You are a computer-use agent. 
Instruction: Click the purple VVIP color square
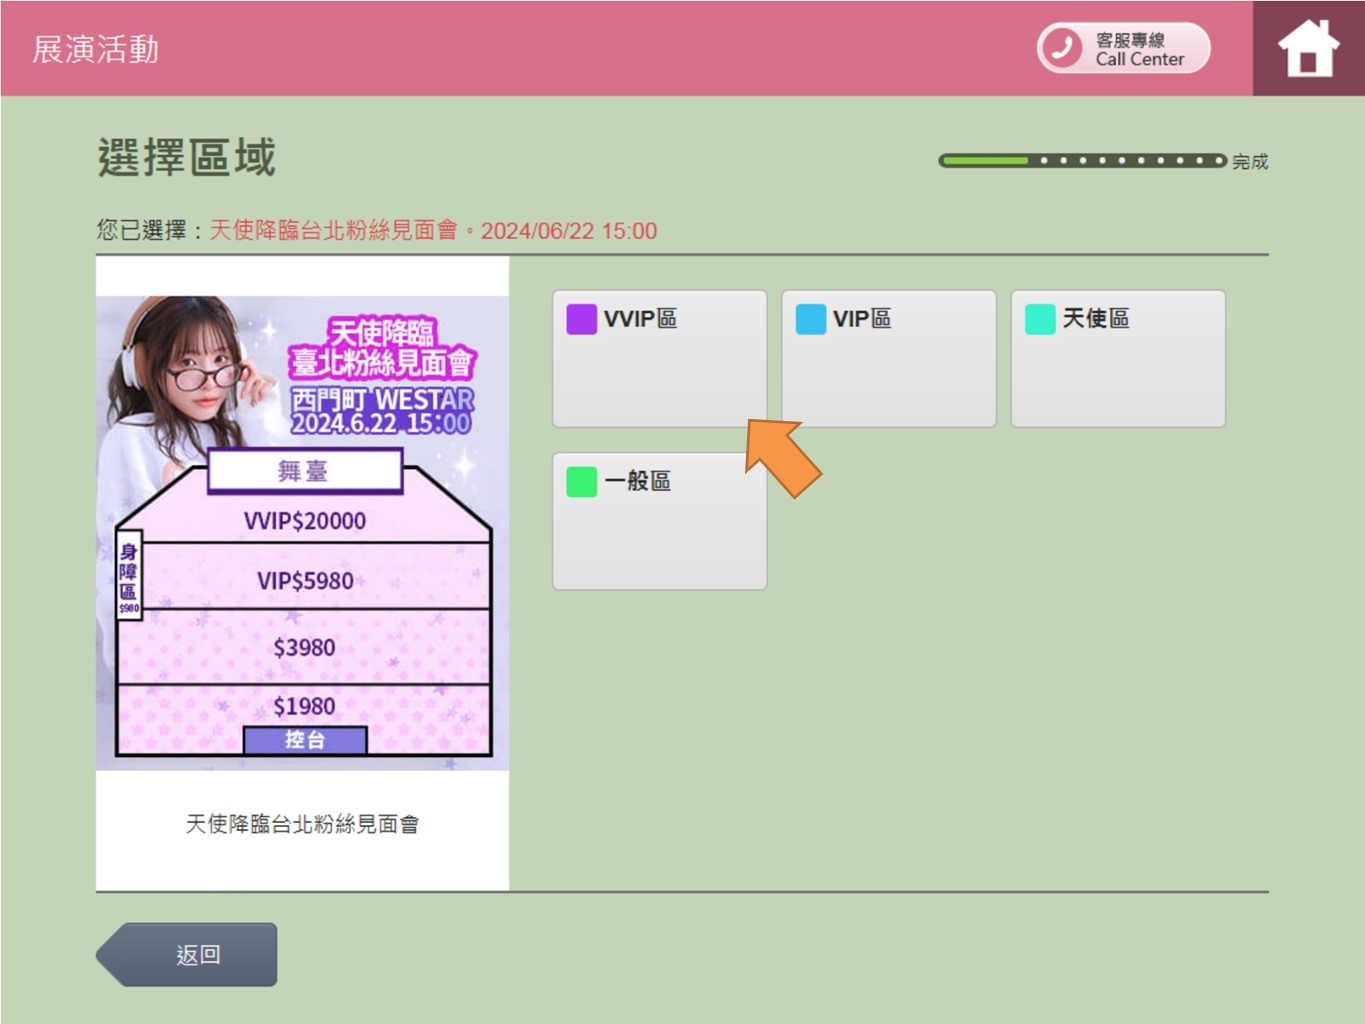(581, 319)
